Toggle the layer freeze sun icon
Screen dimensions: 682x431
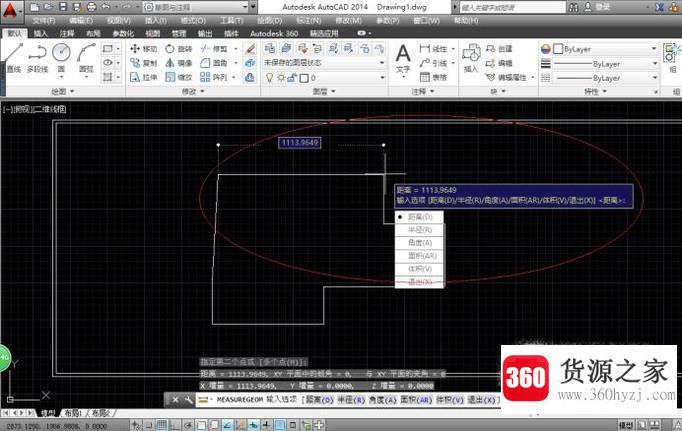281,78
